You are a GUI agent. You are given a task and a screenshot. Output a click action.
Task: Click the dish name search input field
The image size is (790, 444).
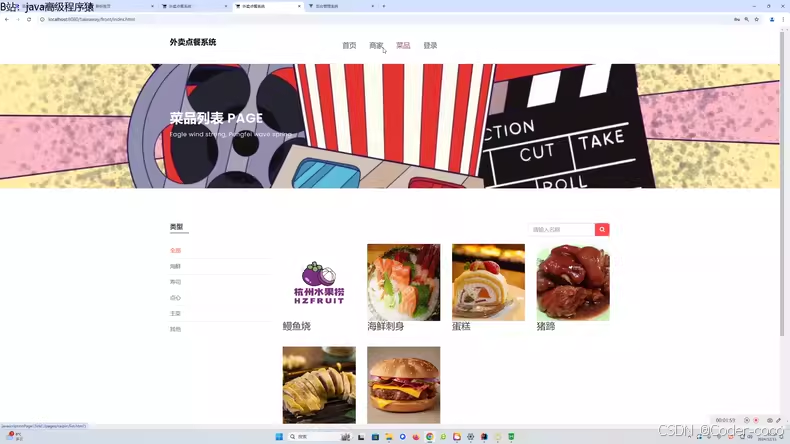point(561,229)
